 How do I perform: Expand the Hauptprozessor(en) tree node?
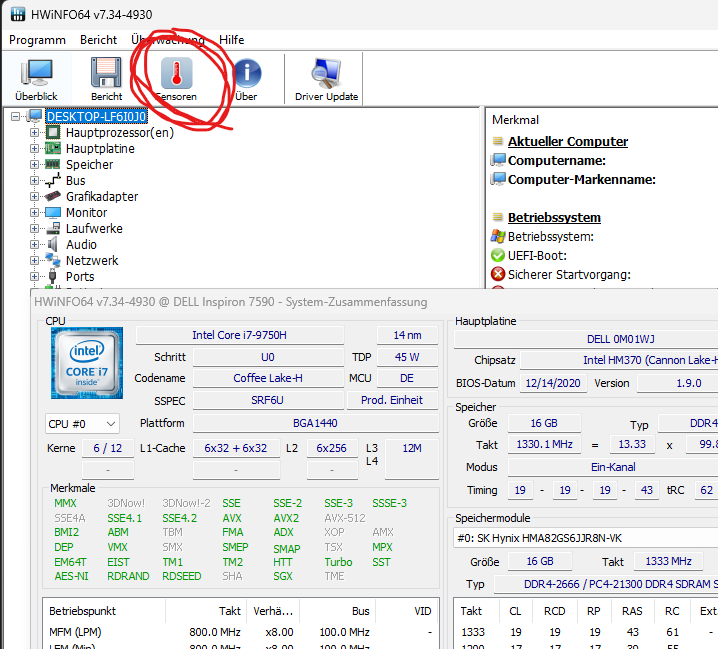(34, 133)
